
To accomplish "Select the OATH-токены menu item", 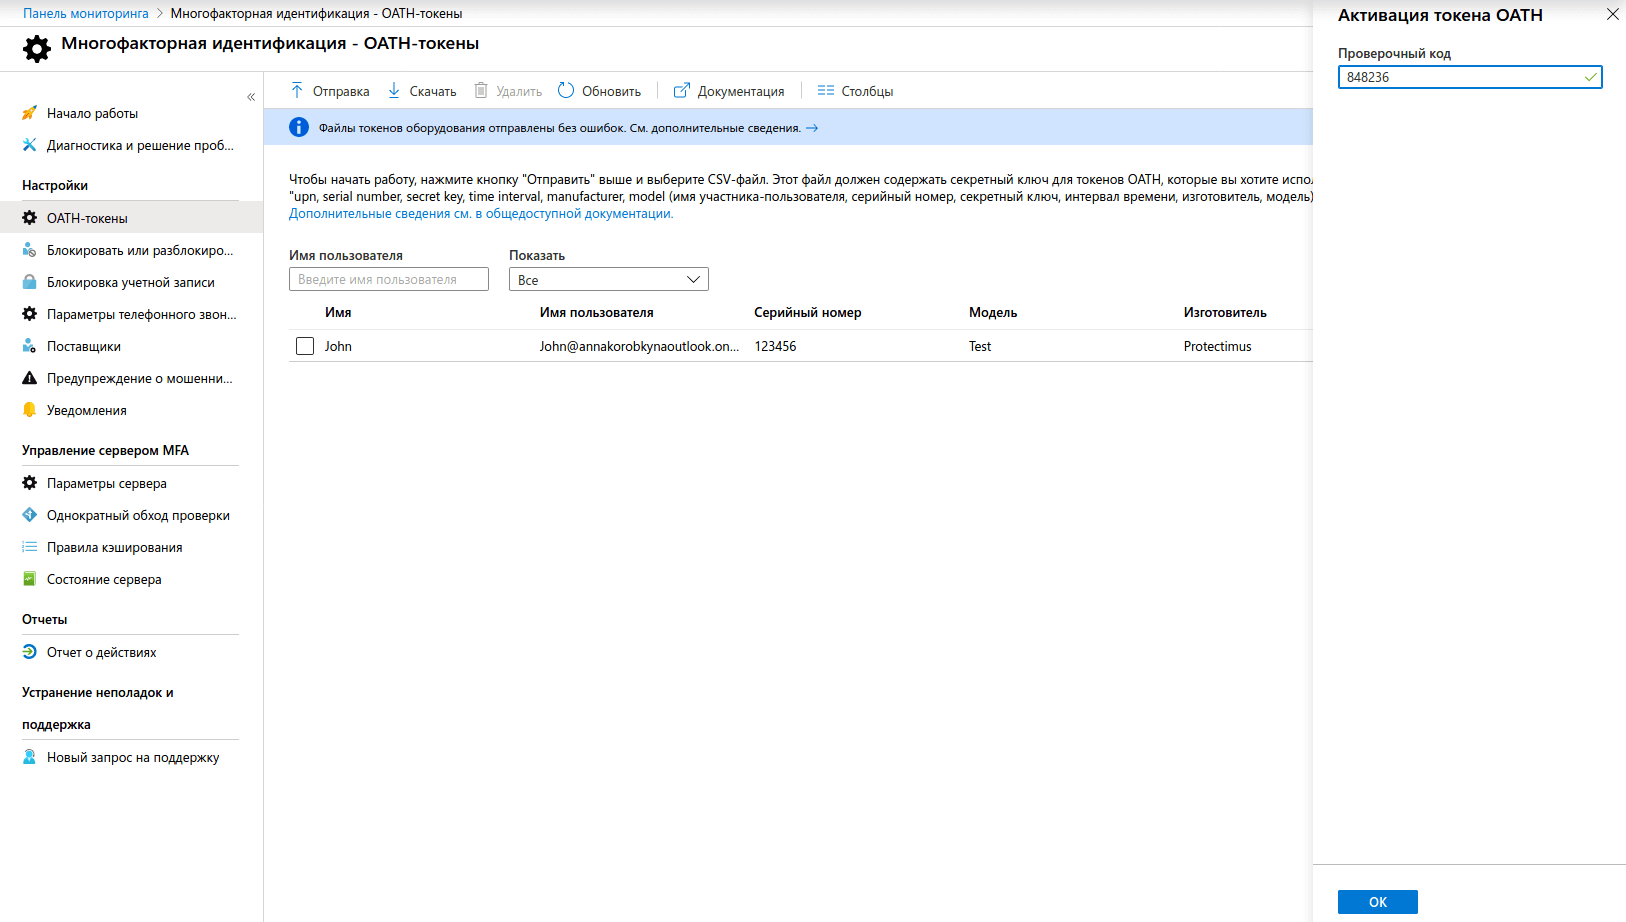I will pyautogui.click(x=131, y=218).
